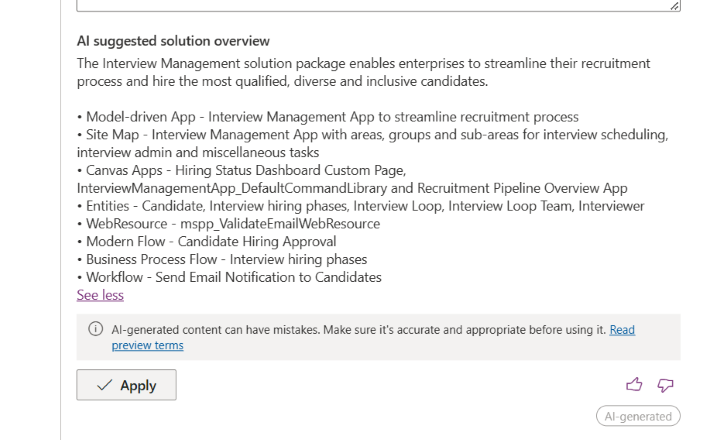Click the AI-generated badge
This screenshot has width=714, height=440.
638,416
